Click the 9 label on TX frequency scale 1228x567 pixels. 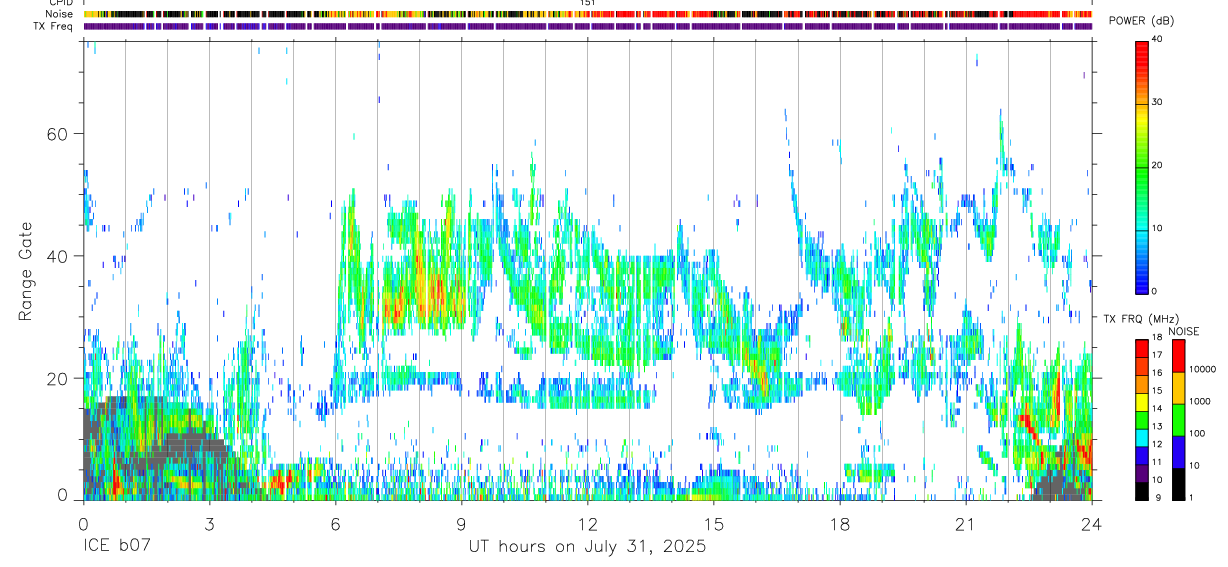click(1158, 498)
